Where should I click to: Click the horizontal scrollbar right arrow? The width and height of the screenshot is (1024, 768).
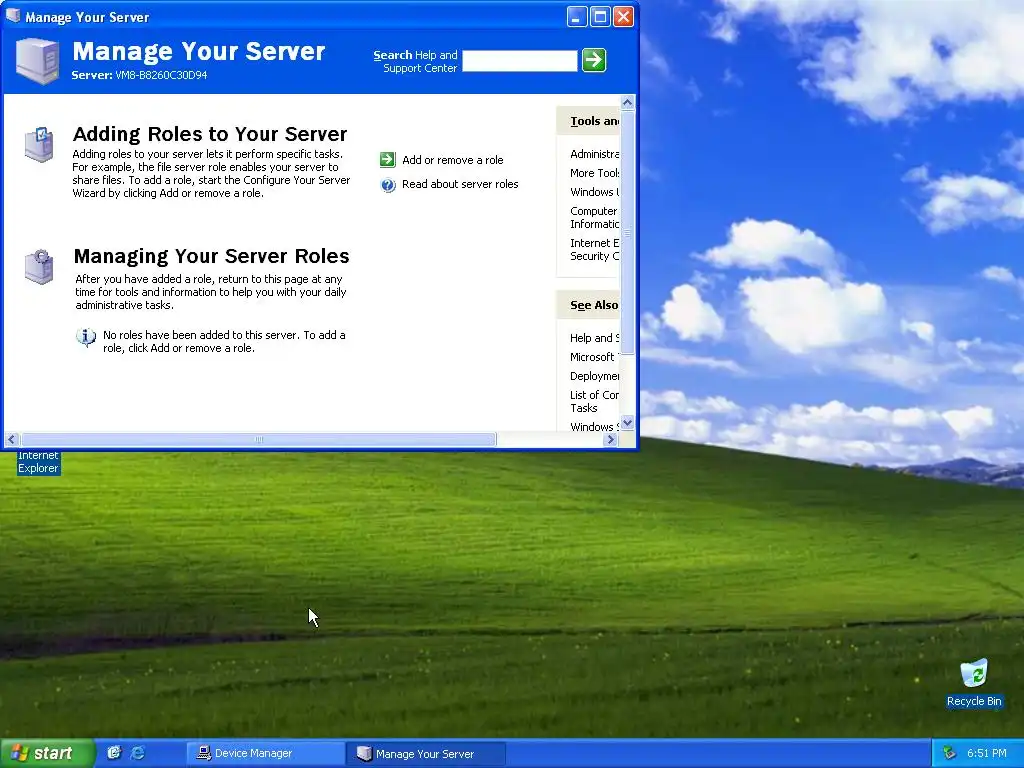point(611,440)
